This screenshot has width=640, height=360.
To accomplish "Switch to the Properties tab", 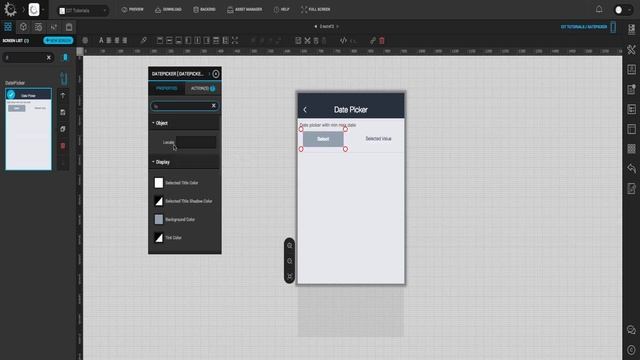I will point(167,89).
